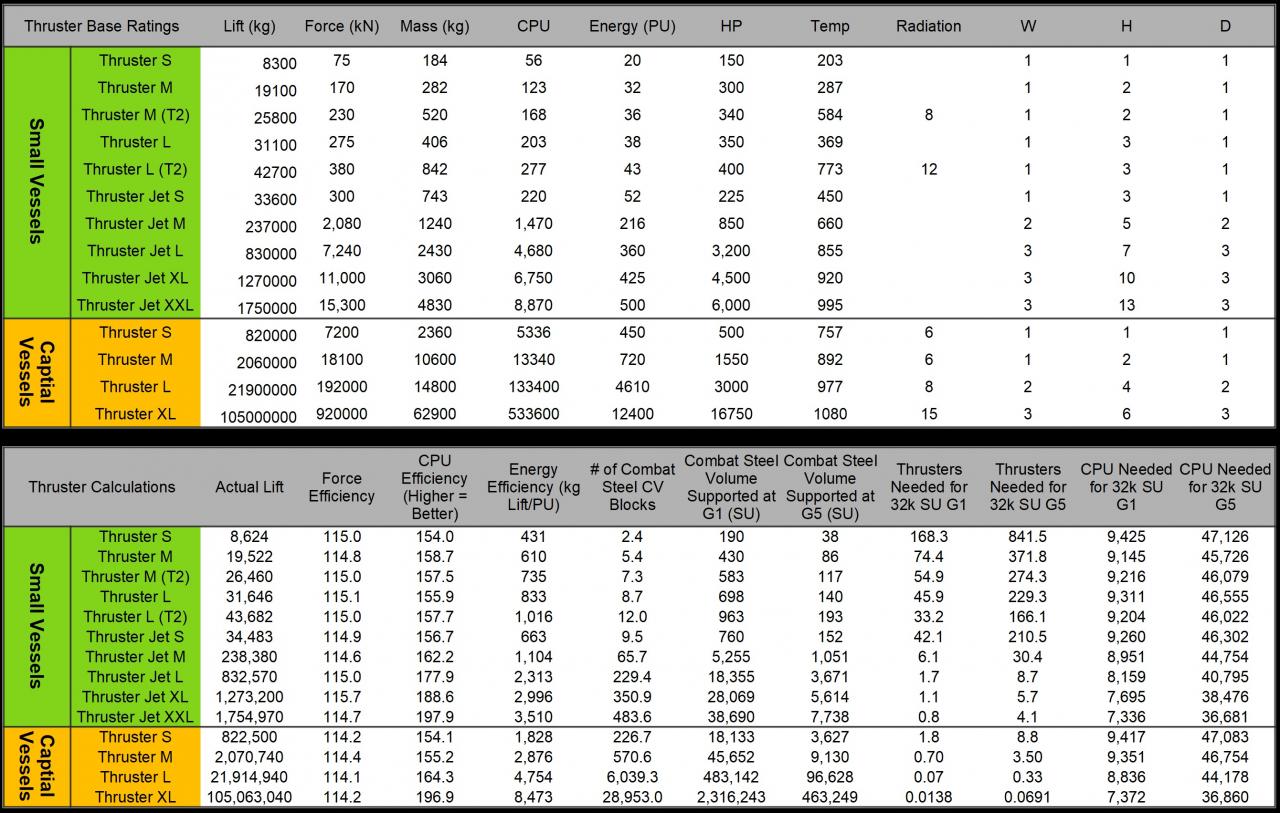
Task: Select the "Thruster L (T2)" row label in the bottom table
Action: click(x=135, y=617)
